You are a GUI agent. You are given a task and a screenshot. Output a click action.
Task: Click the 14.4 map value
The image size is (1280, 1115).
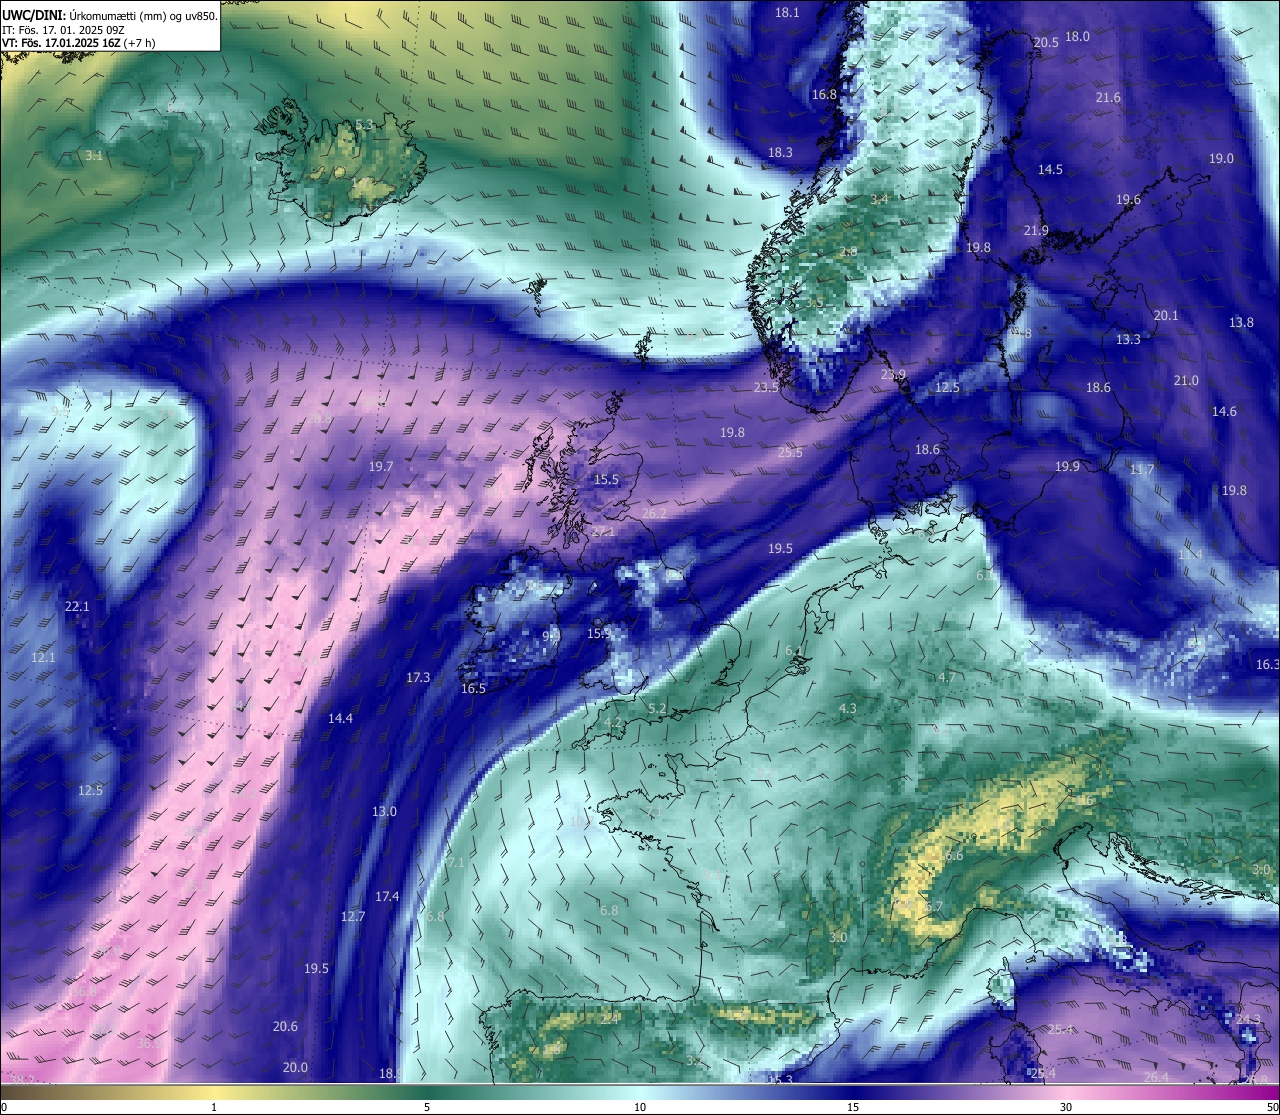340,718
